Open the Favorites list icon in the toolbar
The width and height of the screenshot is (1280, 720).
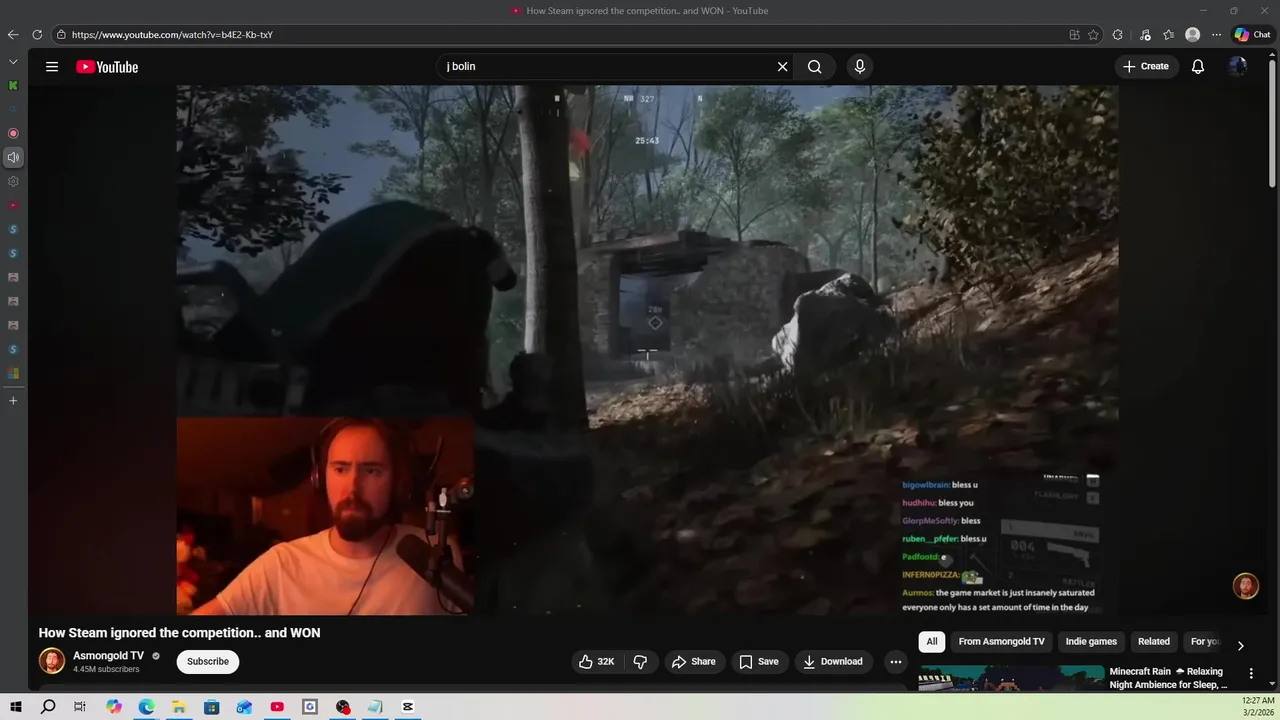[x=1168, y=34]
